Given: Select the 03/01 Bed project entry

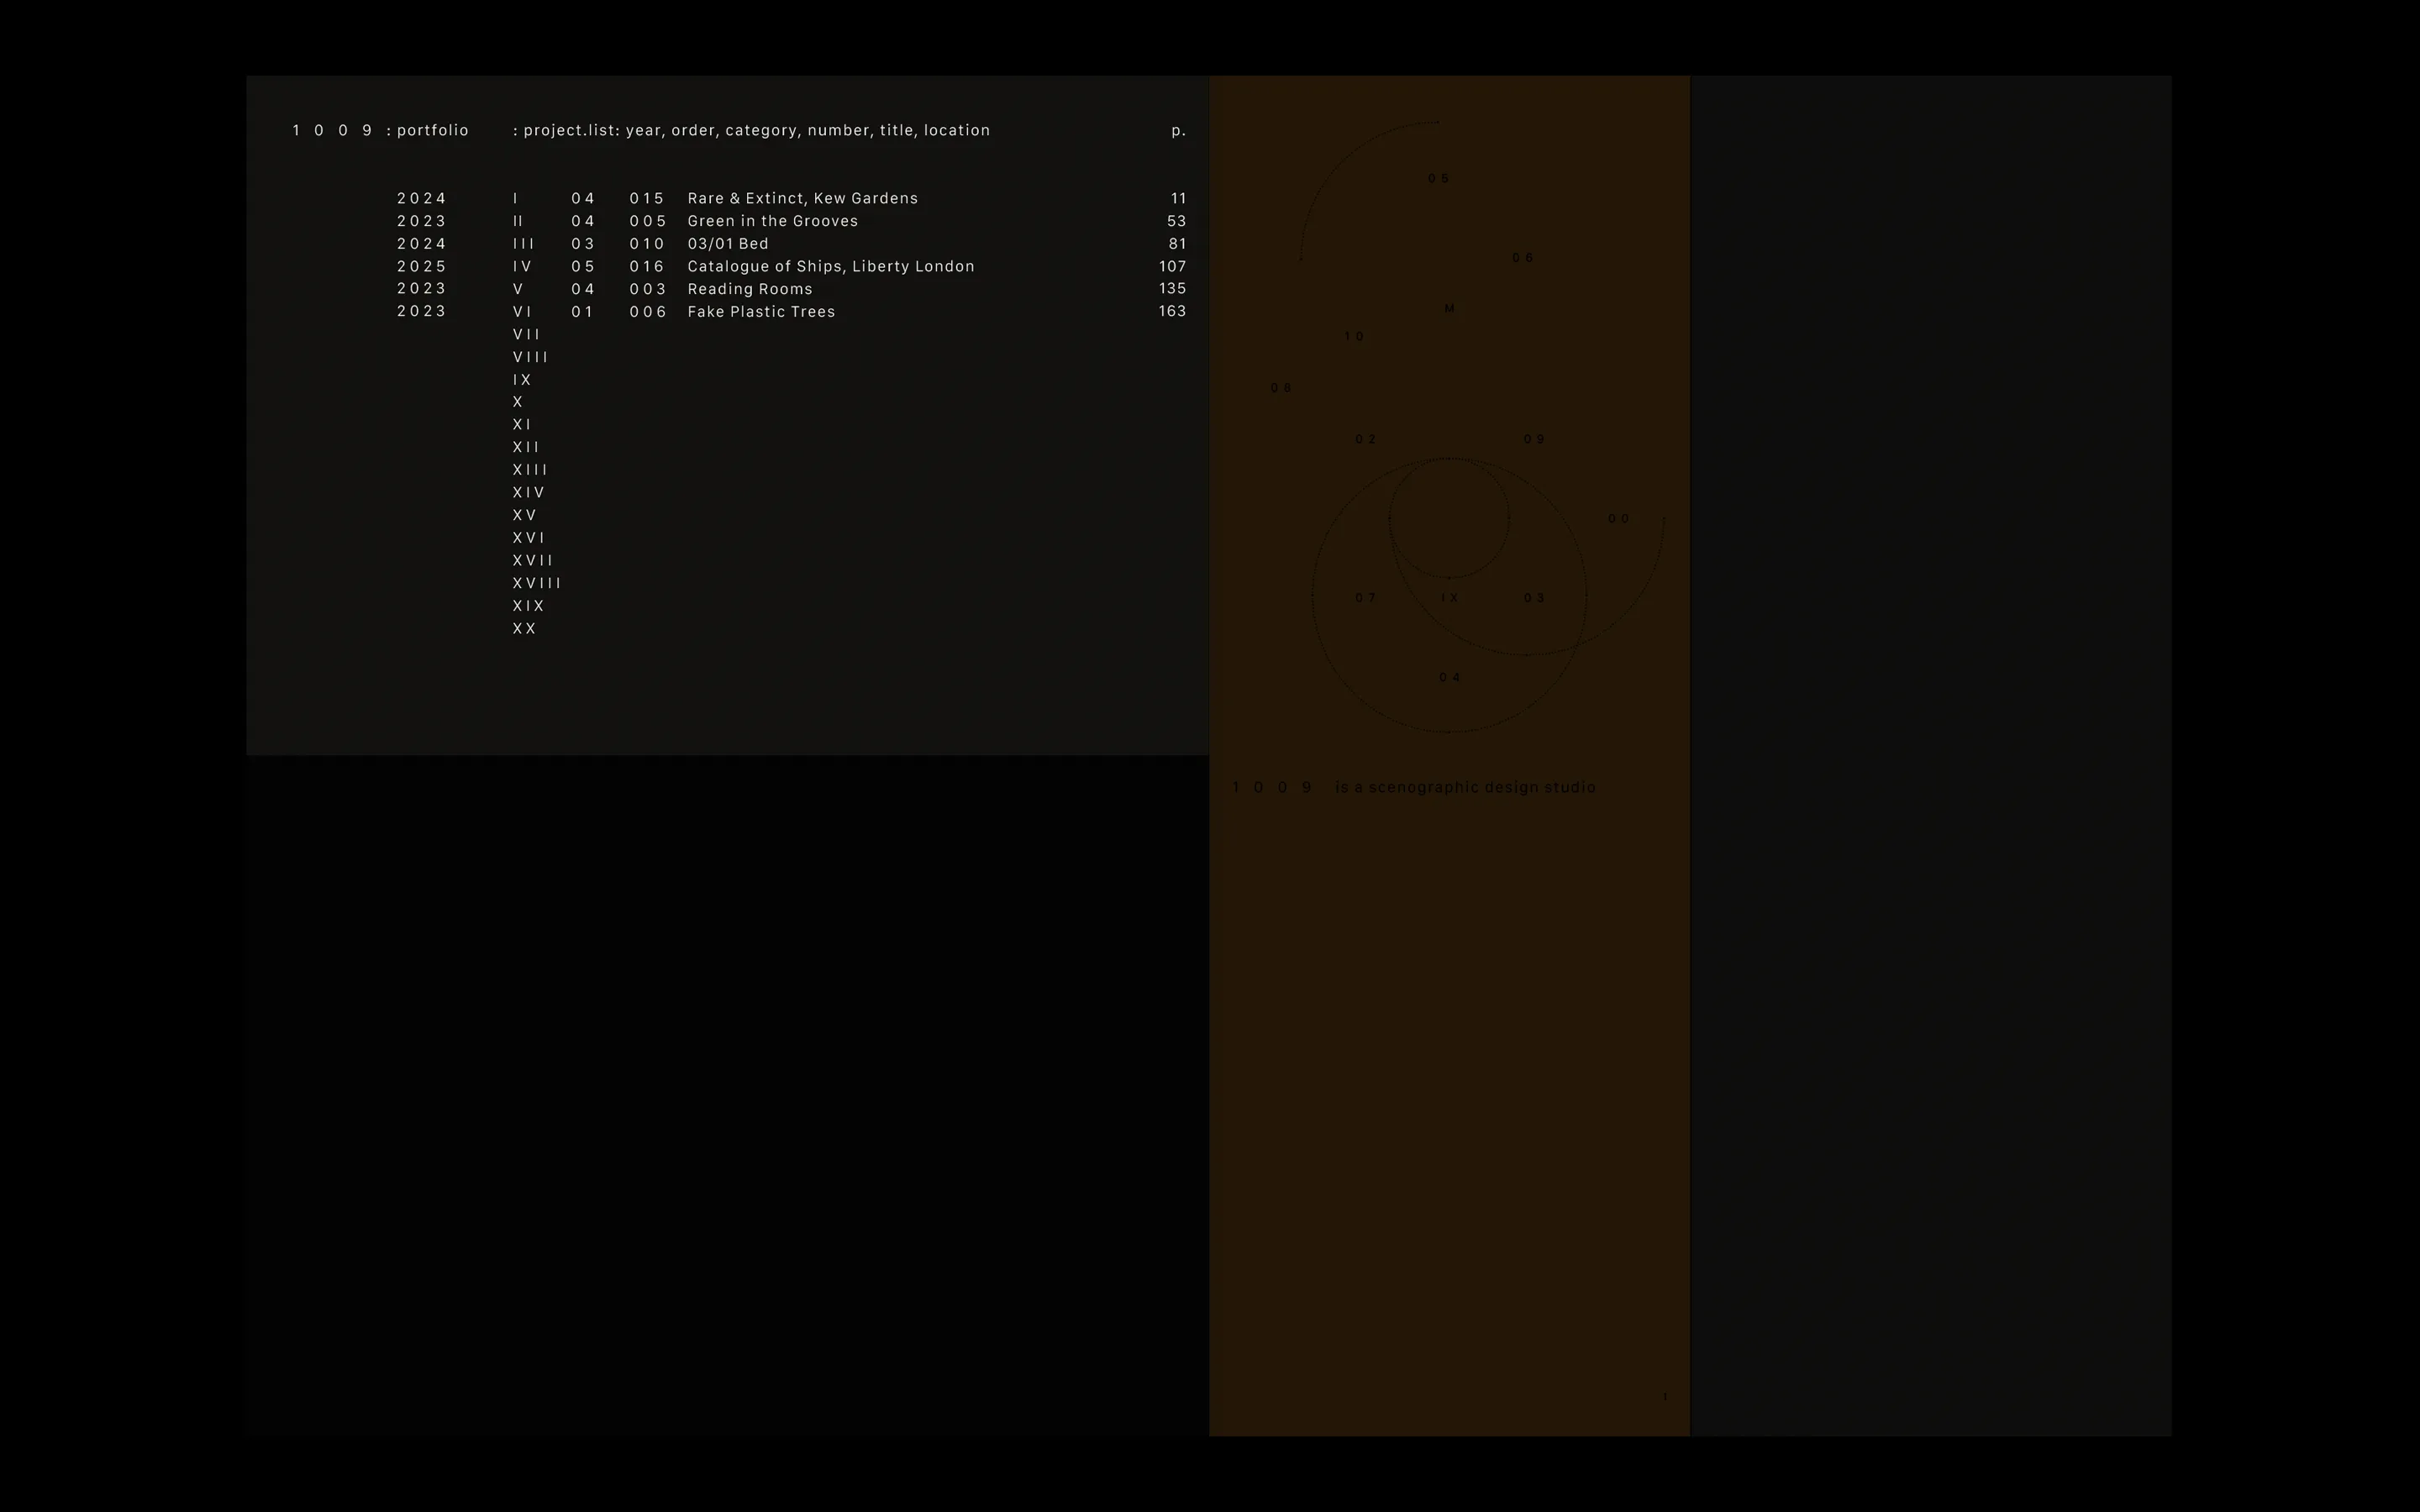Looking at the screenshot, I should coord(728,244).
